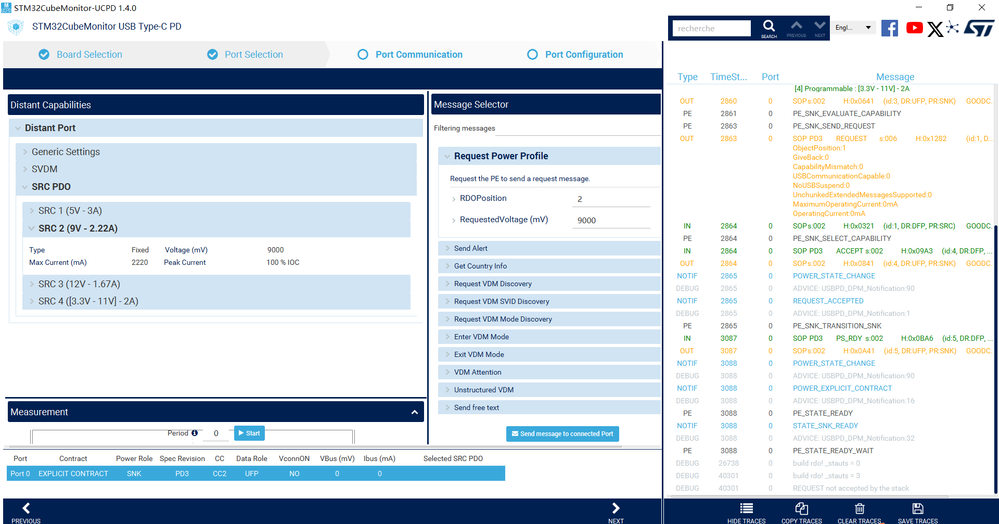Image resolution: width=999 pixels, height=524 pixels.
Task: Click the recherche search field
Action: tap(712, 29)
